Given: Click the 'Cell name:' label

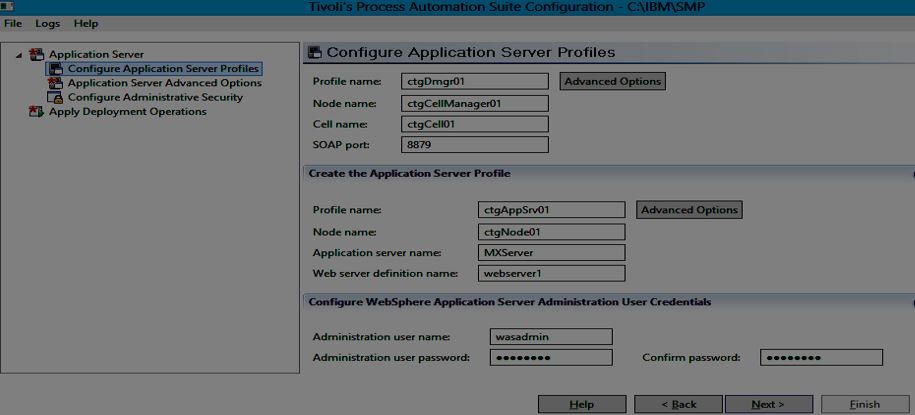Looking at the screenshot, I should [340, 124].
